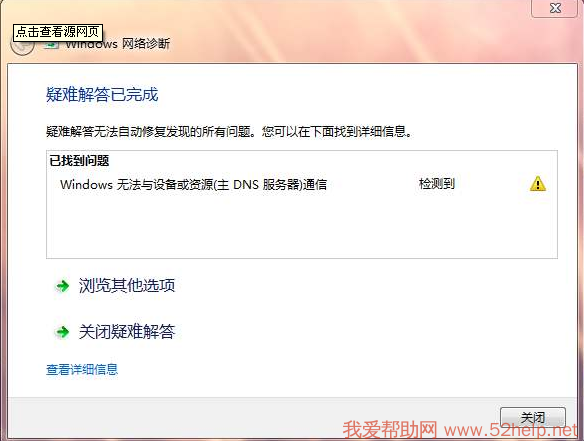Viewport: 584px width, 441px height.
Task: Click the green arrow beside 关闭疑难解答
Action: 63,331
